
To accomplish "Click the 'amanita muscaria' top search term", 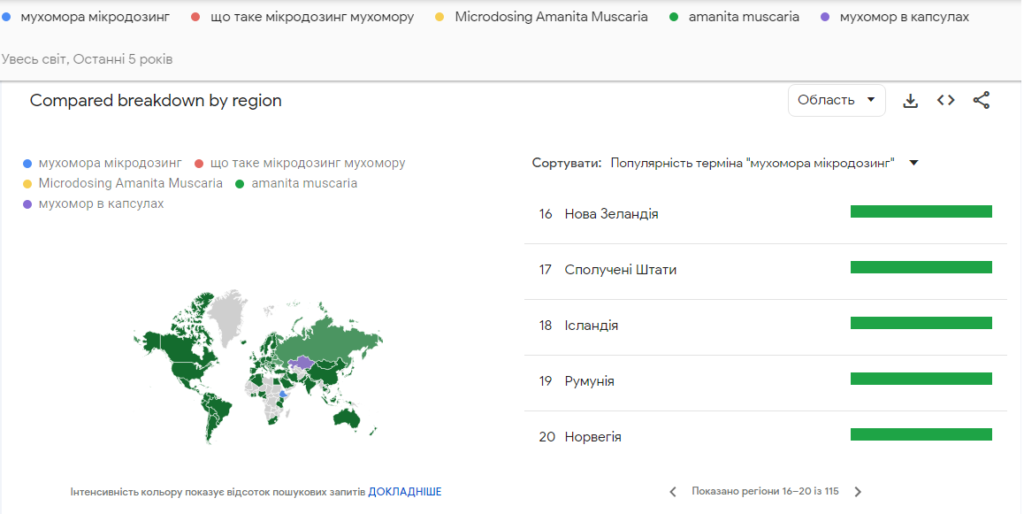I will point(743,17).
